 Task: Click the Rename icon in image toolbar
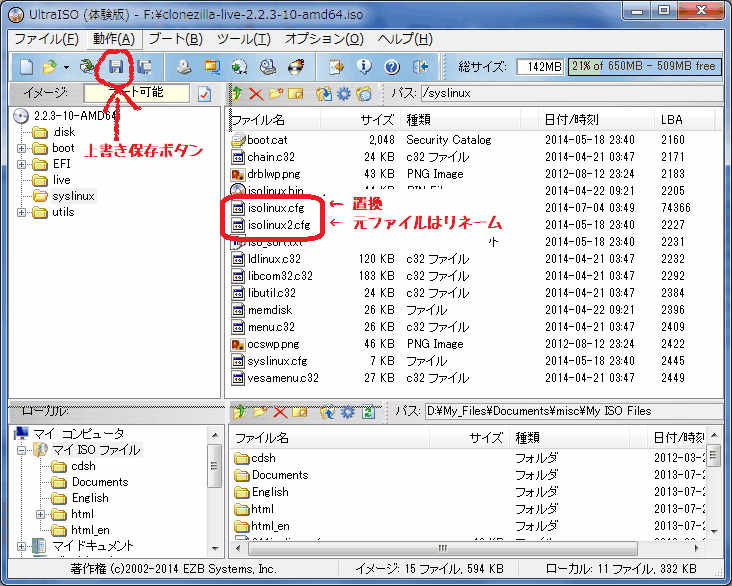point(296,94)
